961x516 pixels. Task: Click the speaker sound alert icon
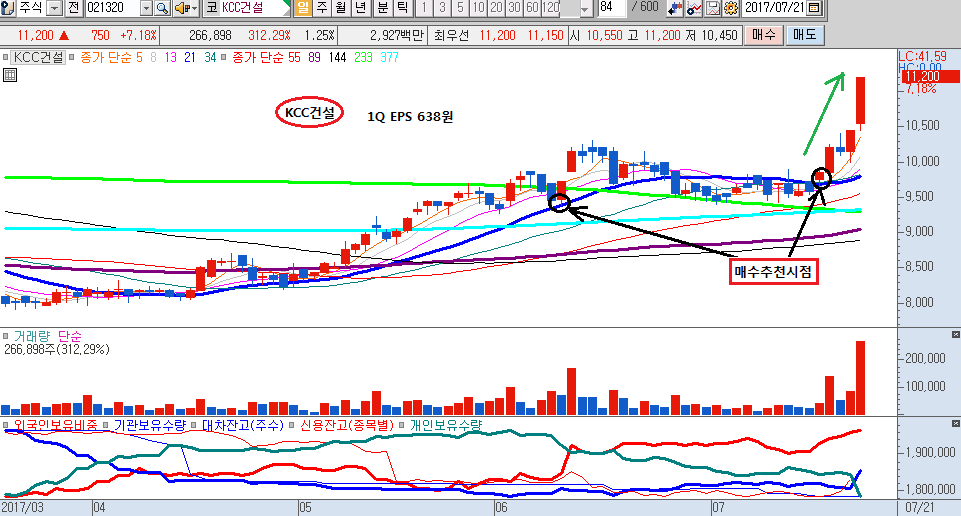(x=181, y=8)
